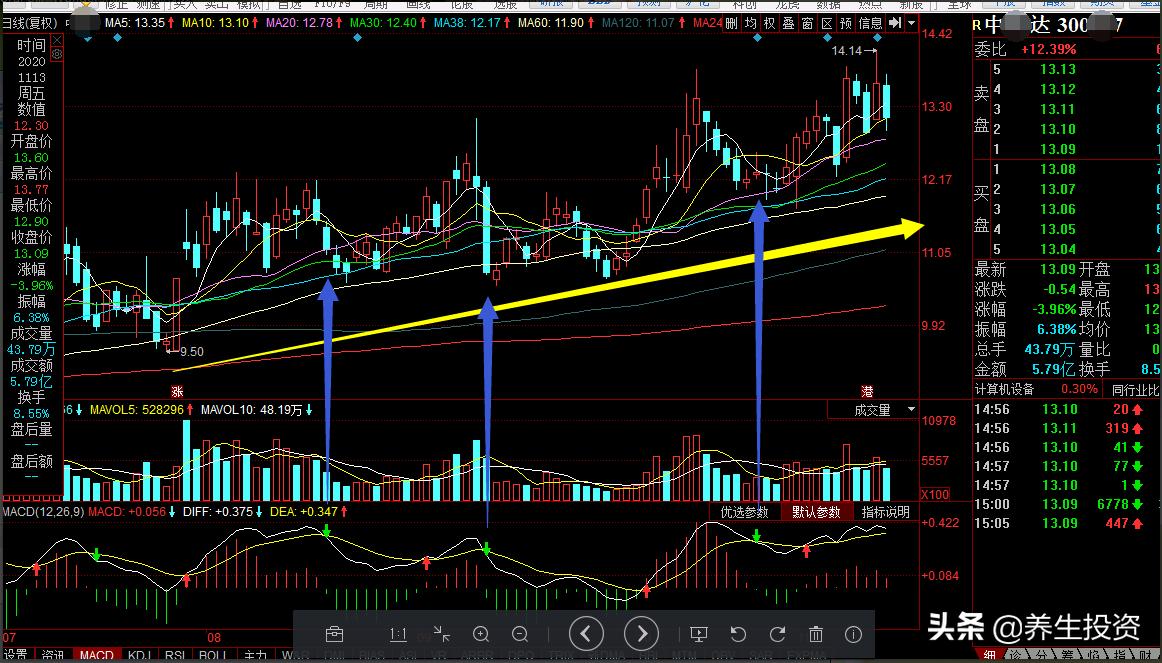Click the 9.50 low price label
This screenshot has width=1162, height=663.
click(x=191, y=352)
